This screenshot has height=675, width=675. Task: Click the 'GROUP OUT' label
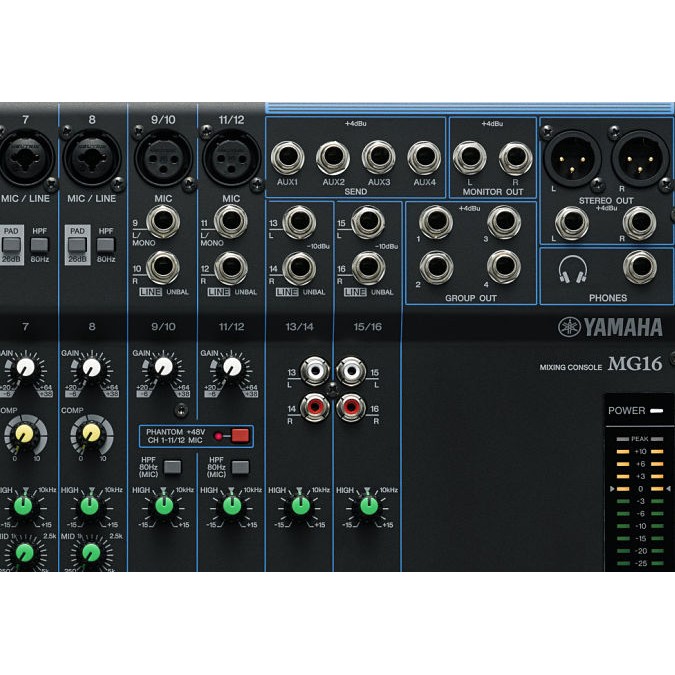coord(471,298)
